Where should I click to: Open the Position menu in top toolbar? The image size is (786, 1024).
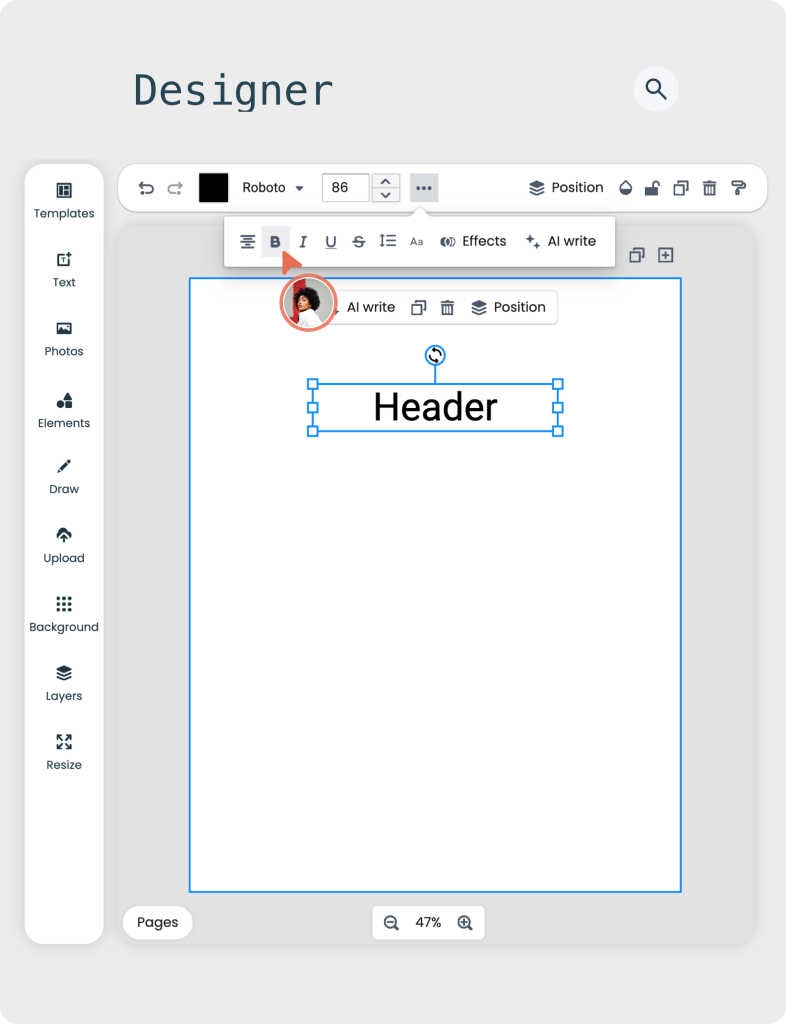[x=566, y=188]
